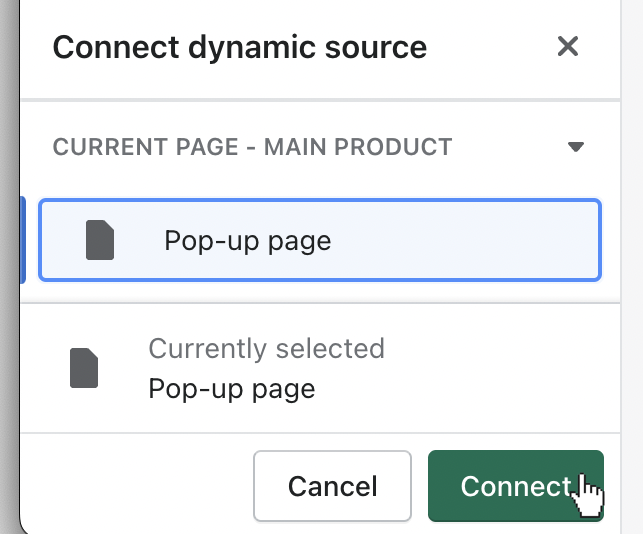Click the page icon in highlighted row
643x534 pixels.
point(100,240)
